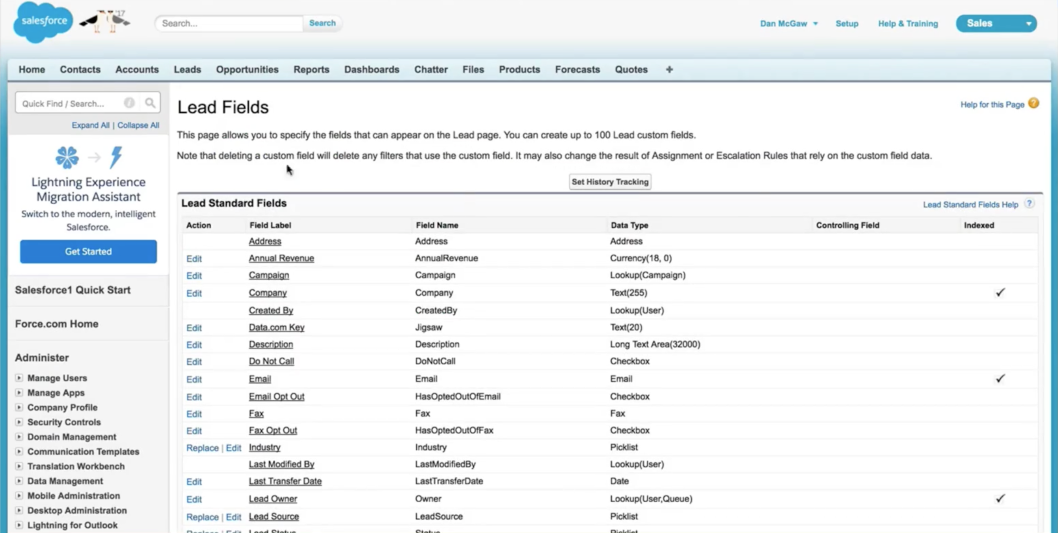Screen dimensions: 1058x533
Task: Click the Search button in the header
Action: point(323,23)
